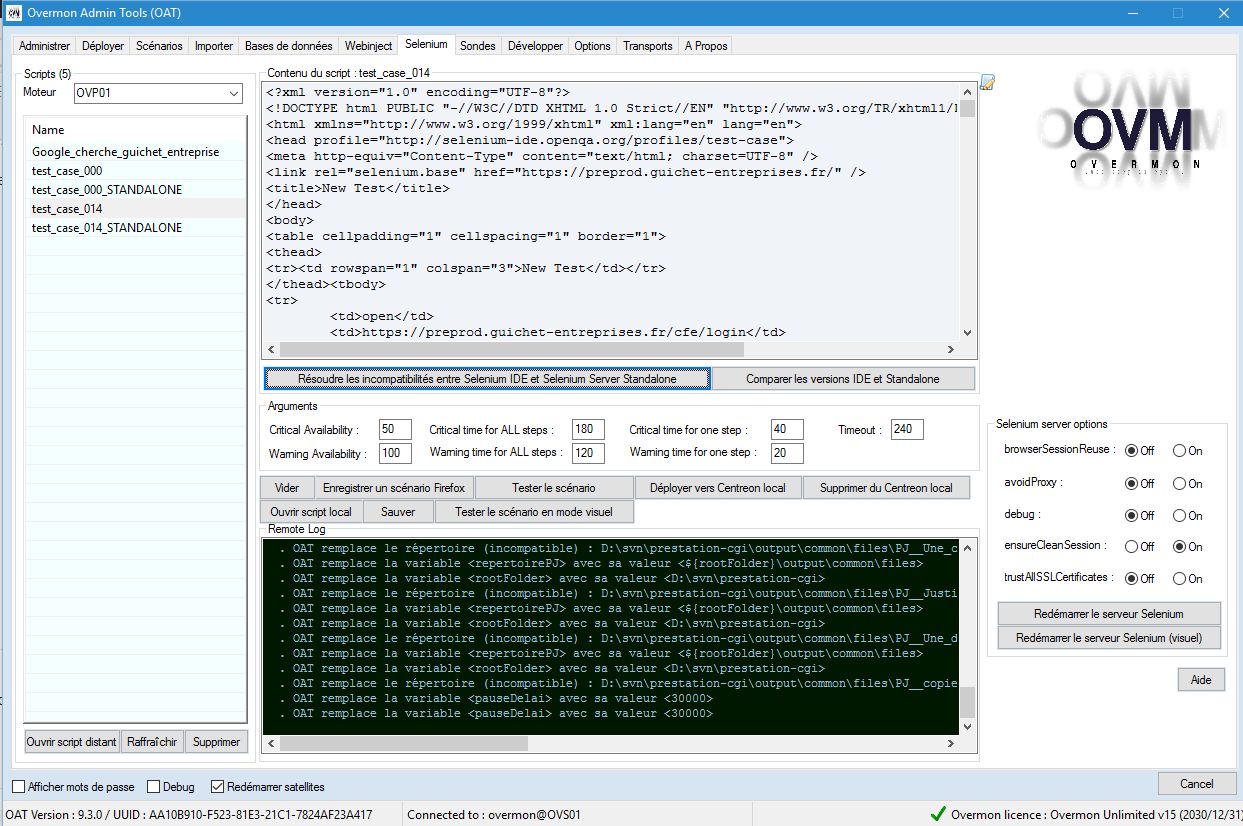Click Résoudre les incompatibilités Selenium button
This screenshot has height=826, width=1243.
tap(487, 379)
